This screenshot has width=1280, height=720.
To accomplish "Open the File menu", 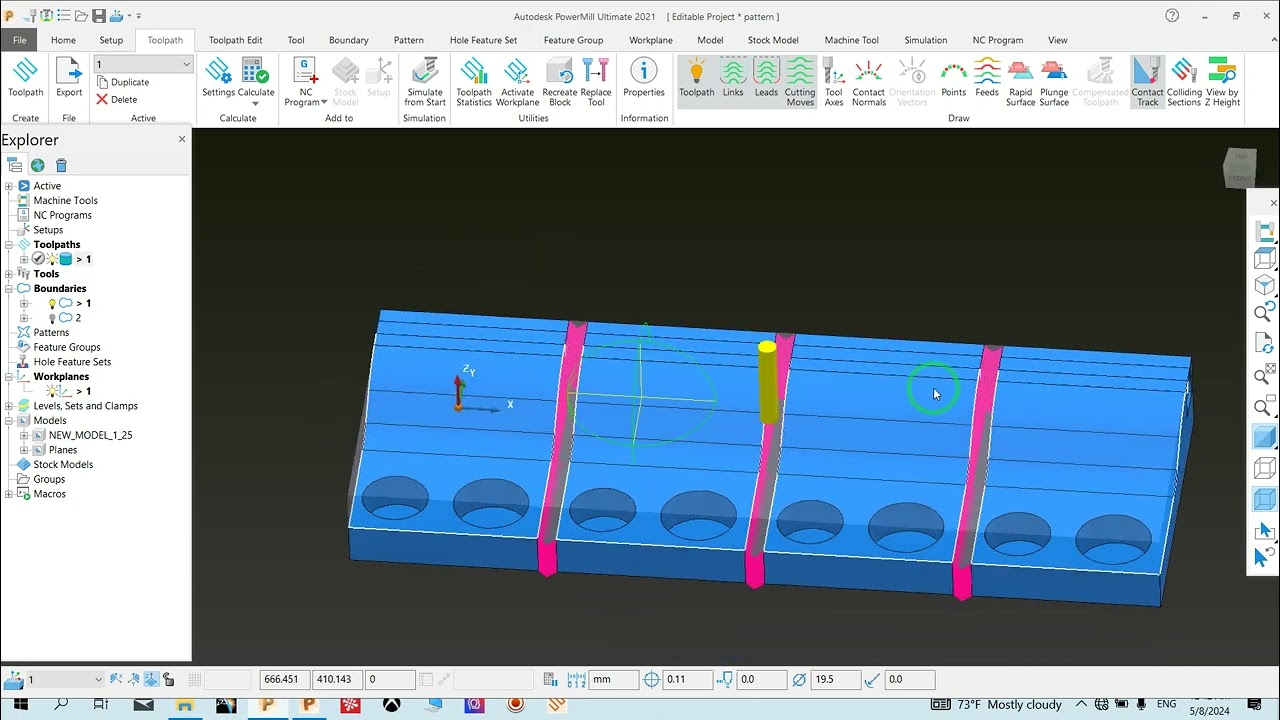I will pos(19,40).
